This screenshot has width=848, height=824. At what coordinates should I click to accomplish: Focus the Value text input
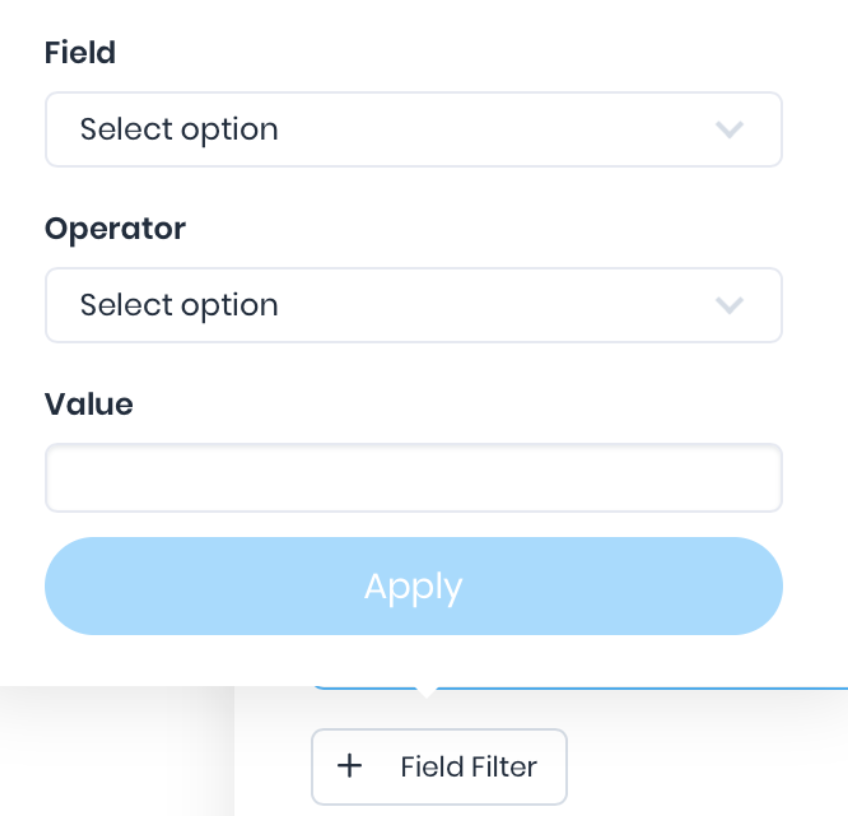coord(413,478)
